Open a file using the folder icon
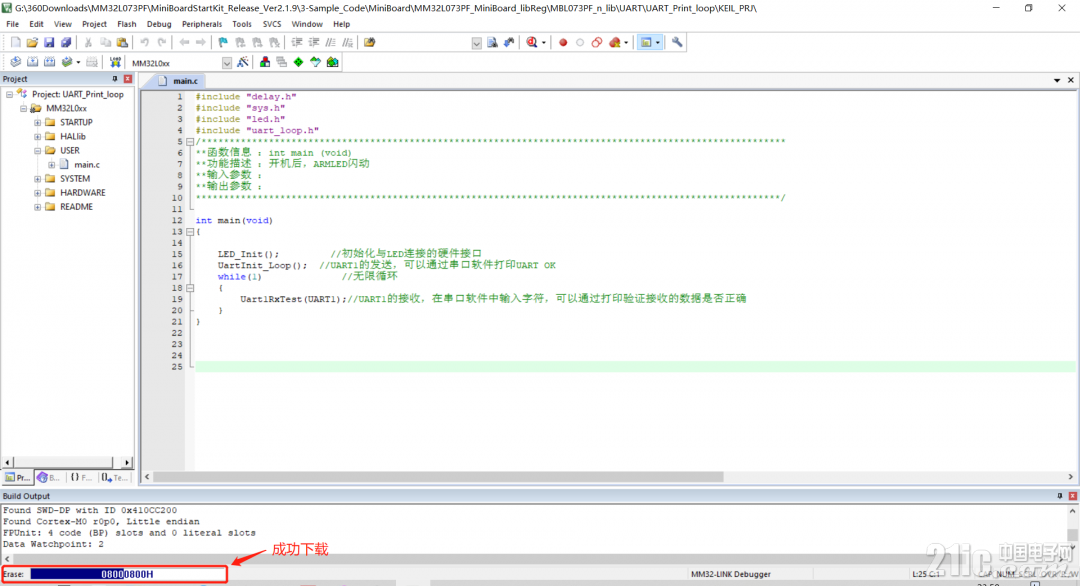 coord(32,43)
